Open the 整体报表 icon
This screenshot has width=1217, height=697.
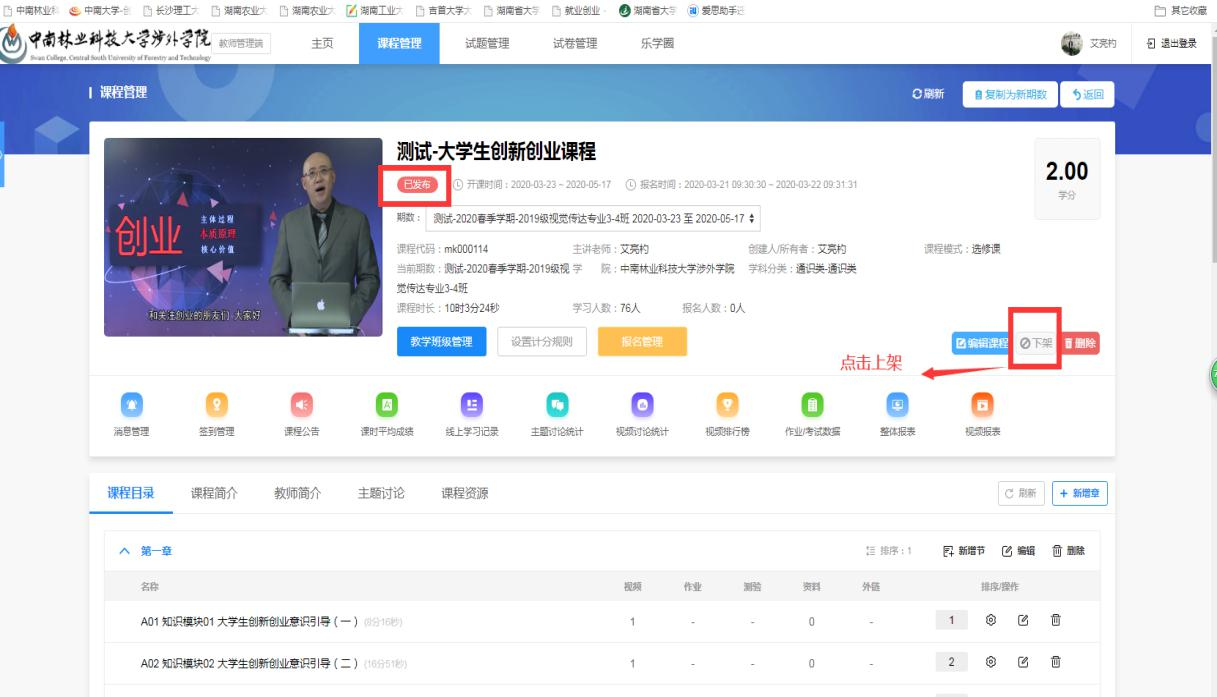point(897,404)
